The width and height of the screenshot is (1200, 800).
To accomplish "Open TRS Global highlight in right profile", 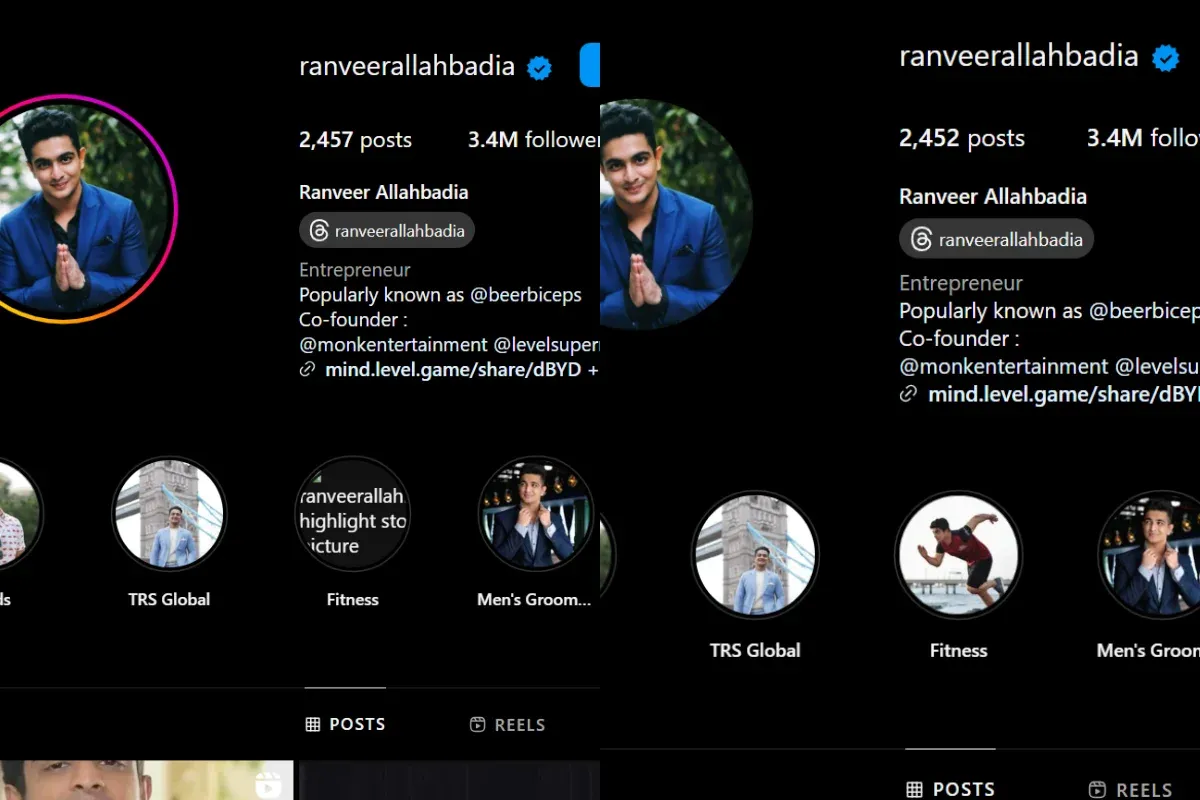I will (755, 554).
